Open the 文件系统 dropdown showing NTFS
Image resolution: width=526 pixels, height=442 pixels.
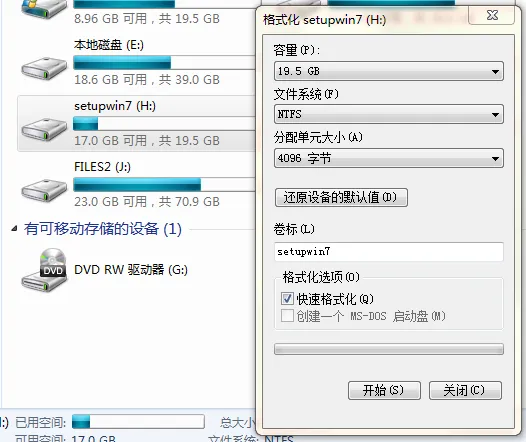pos(389,114)
